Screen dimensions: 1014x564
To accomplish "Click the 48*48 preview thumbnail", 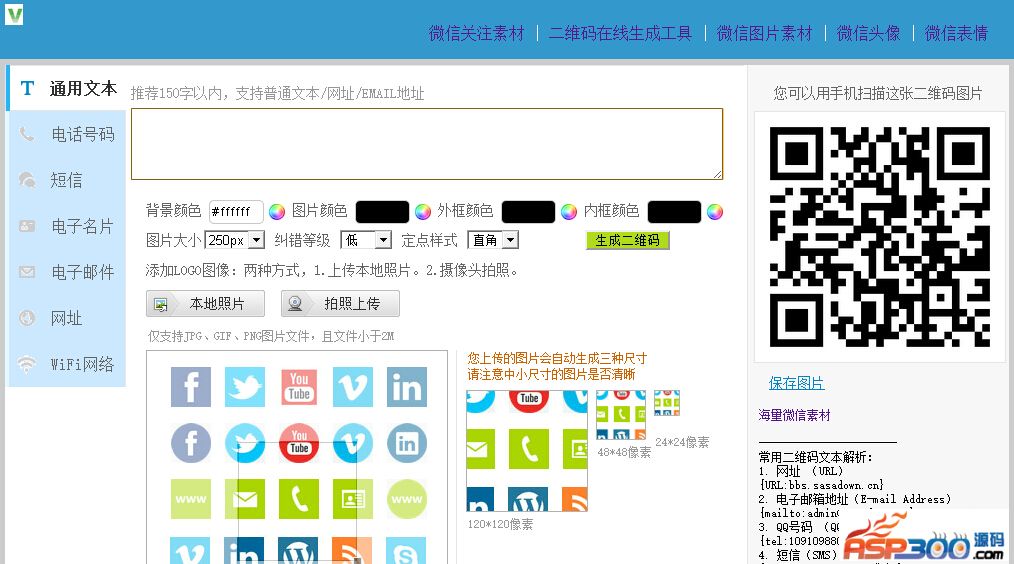I will point(621,415).
